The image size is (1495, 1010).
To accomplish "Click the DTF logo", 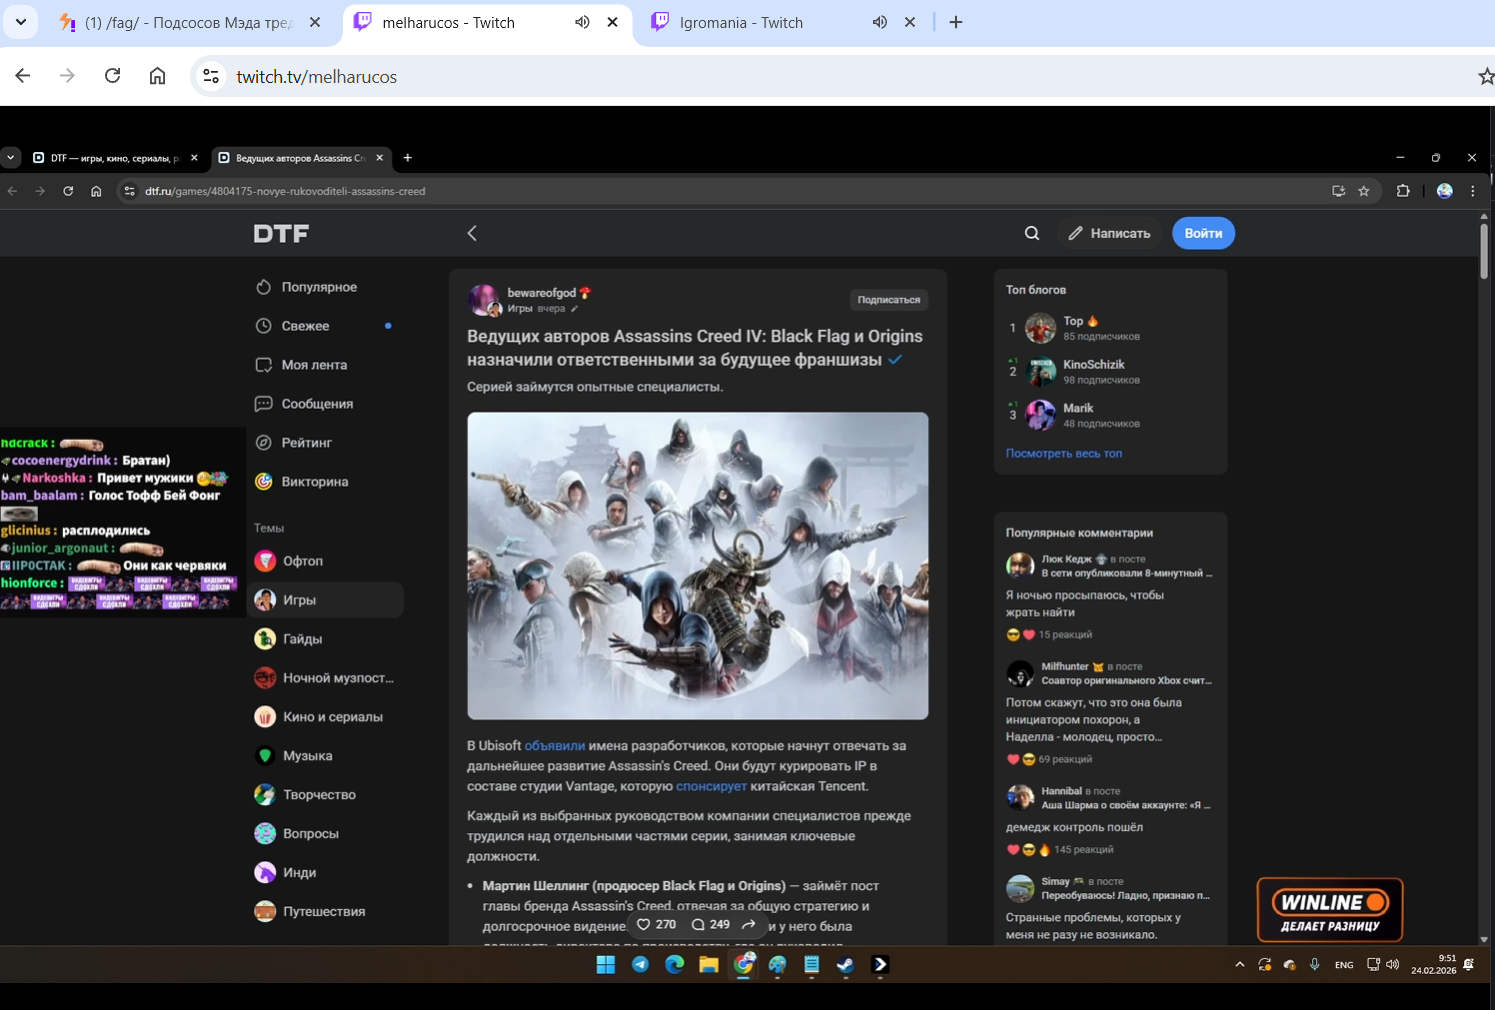I will tap(281, 233).
